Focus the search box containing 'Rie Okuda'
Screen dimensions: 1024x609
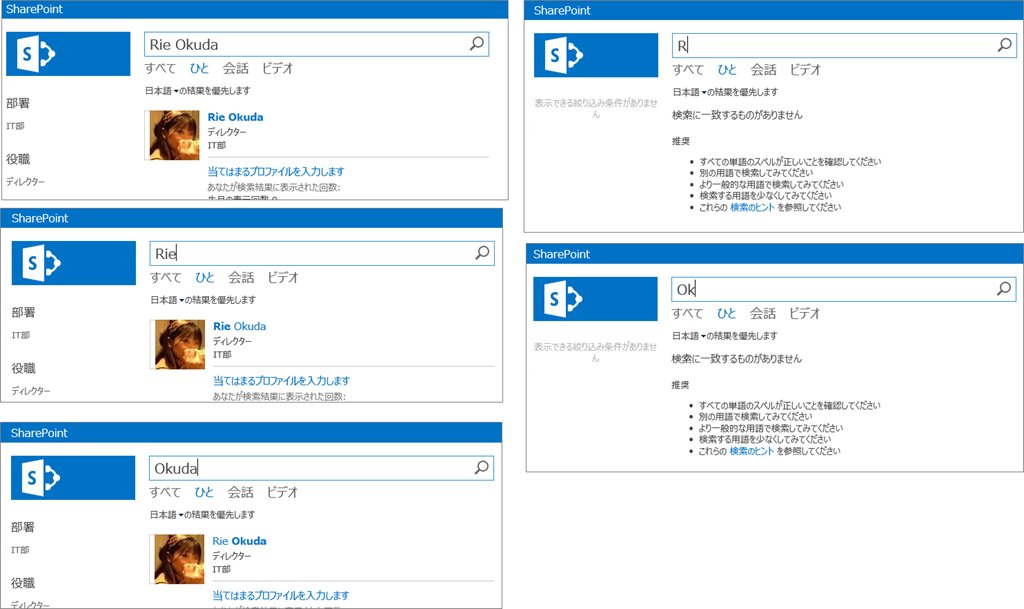tap(317, 44)
